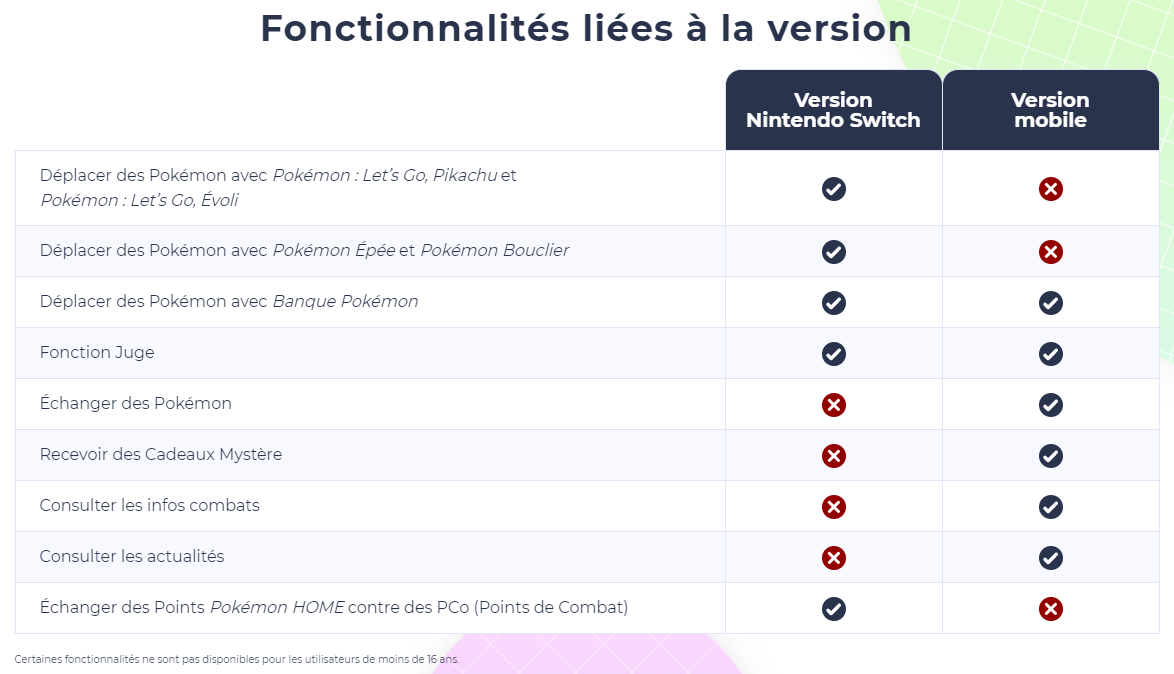This screenshot has height=674, width=1174.
Task: Click the Switch checkmark for Fonction Juge
Action: [x=833, y=353]
